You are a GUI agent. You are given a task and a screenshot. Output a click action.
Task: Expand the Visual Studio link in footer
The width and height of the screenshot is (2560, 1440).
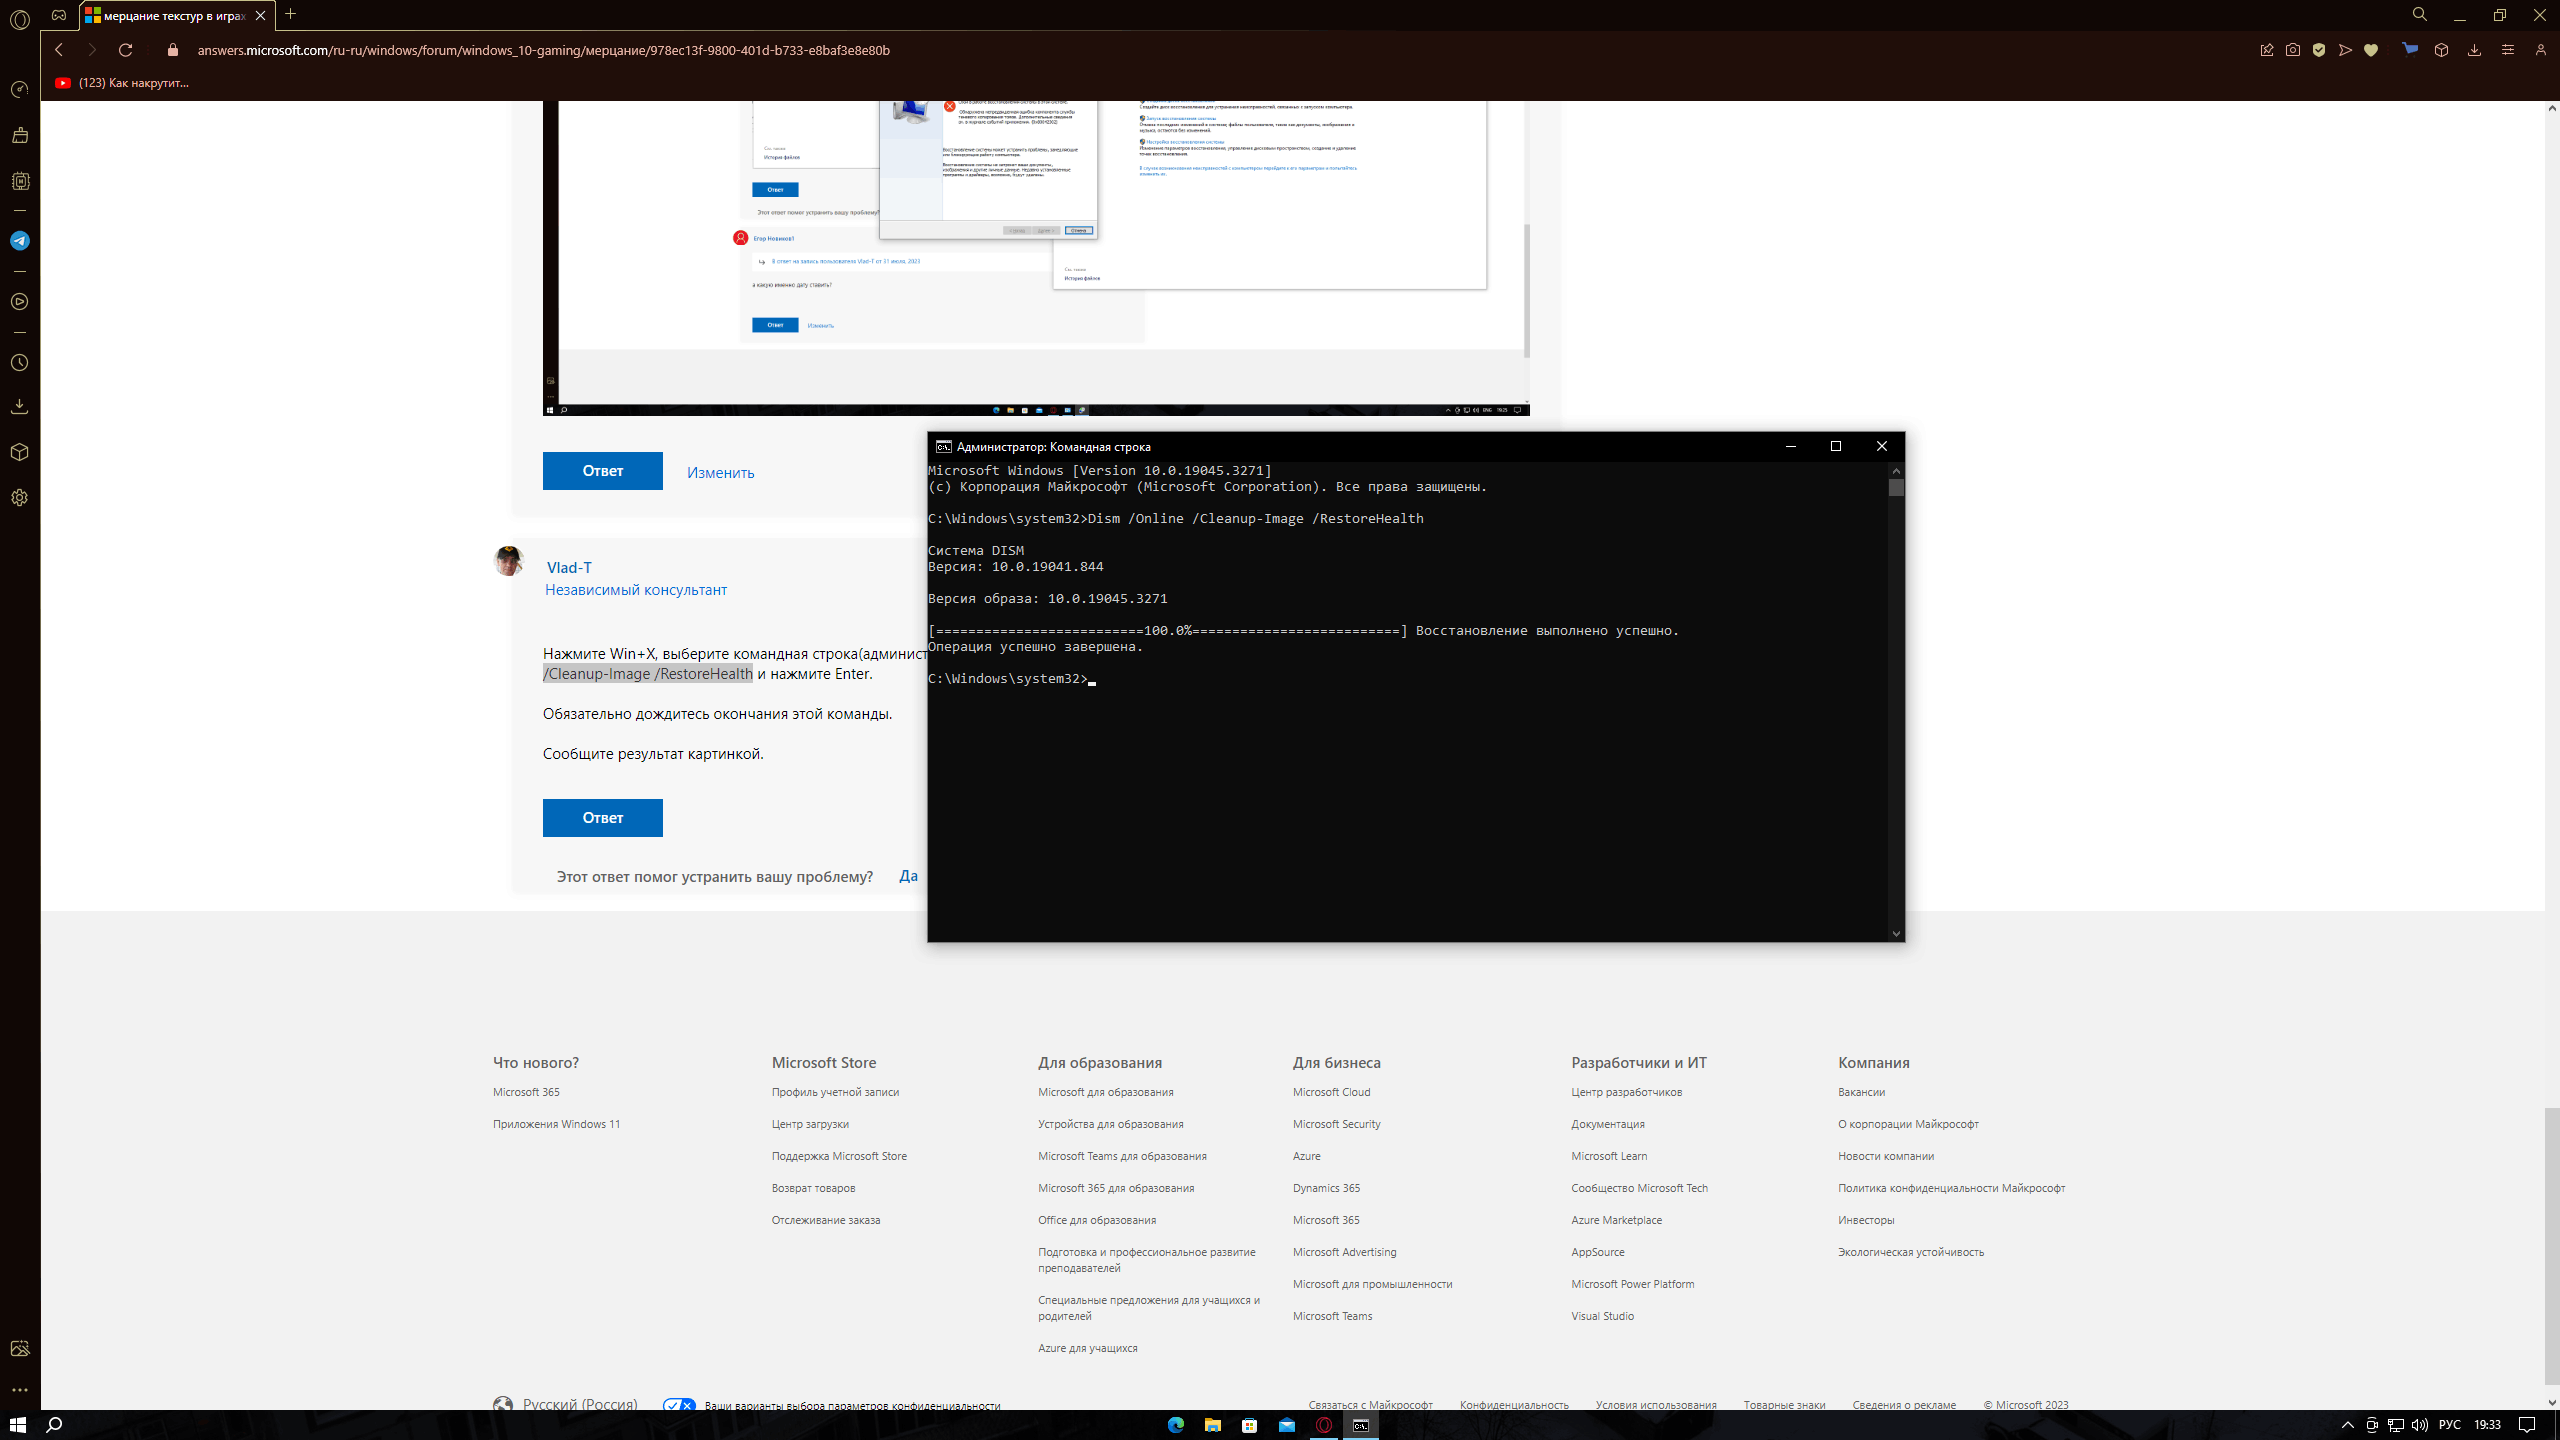click(1600, 1315)
